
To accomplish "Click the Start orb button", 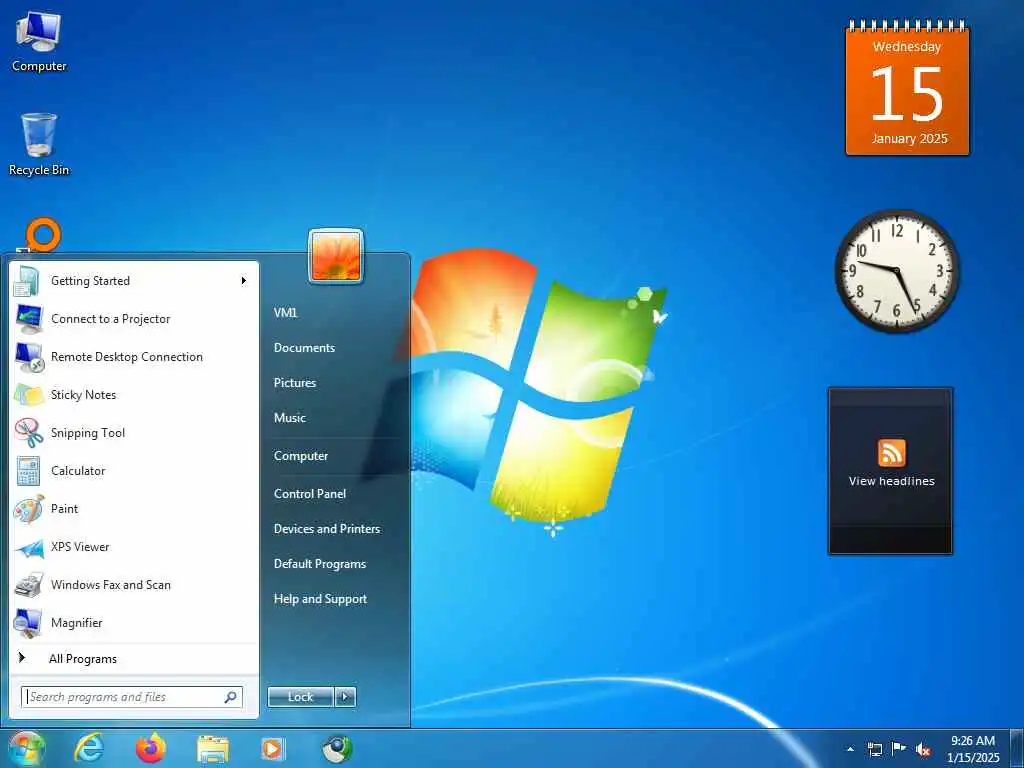I will [27, 748].
